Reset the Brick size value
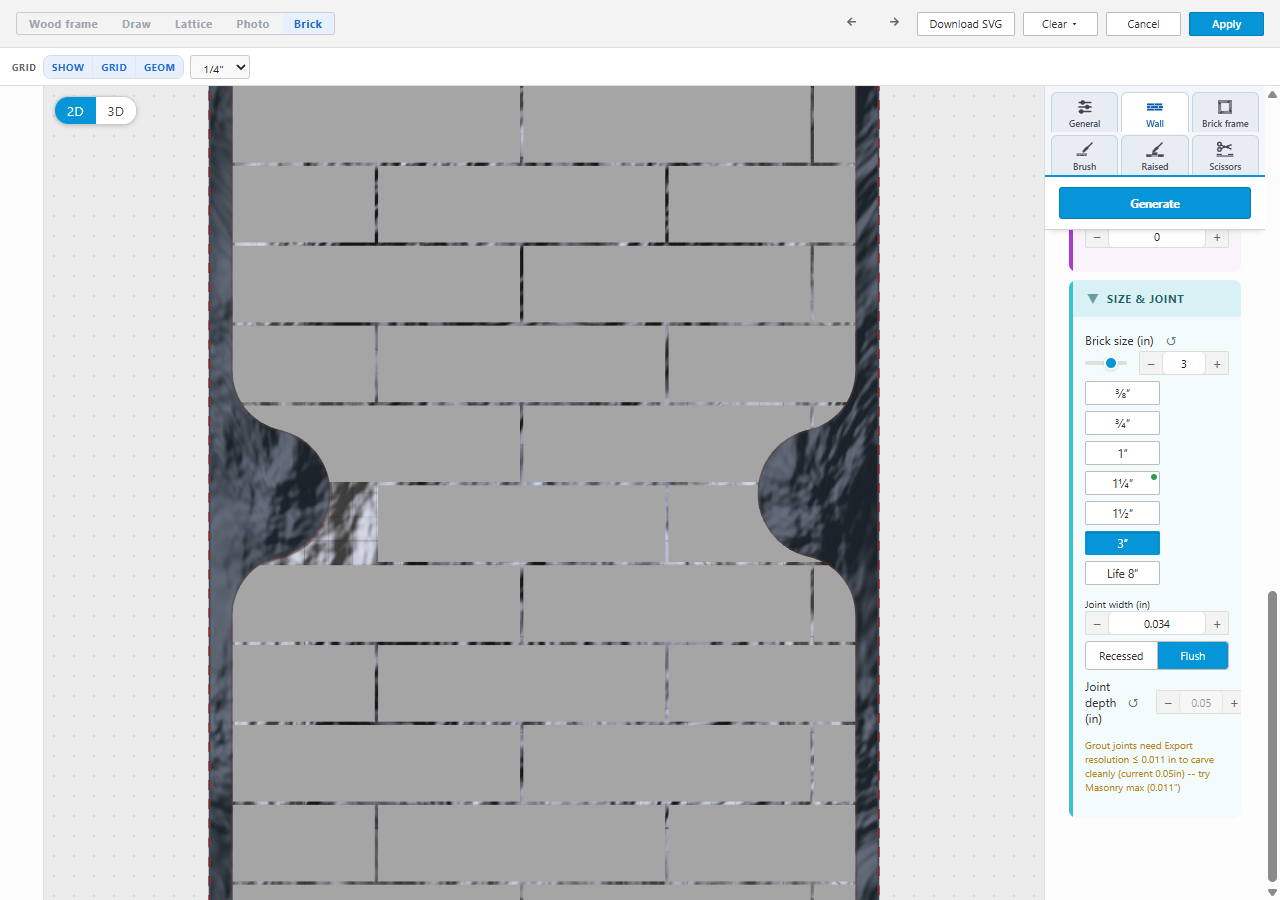 1172,341
